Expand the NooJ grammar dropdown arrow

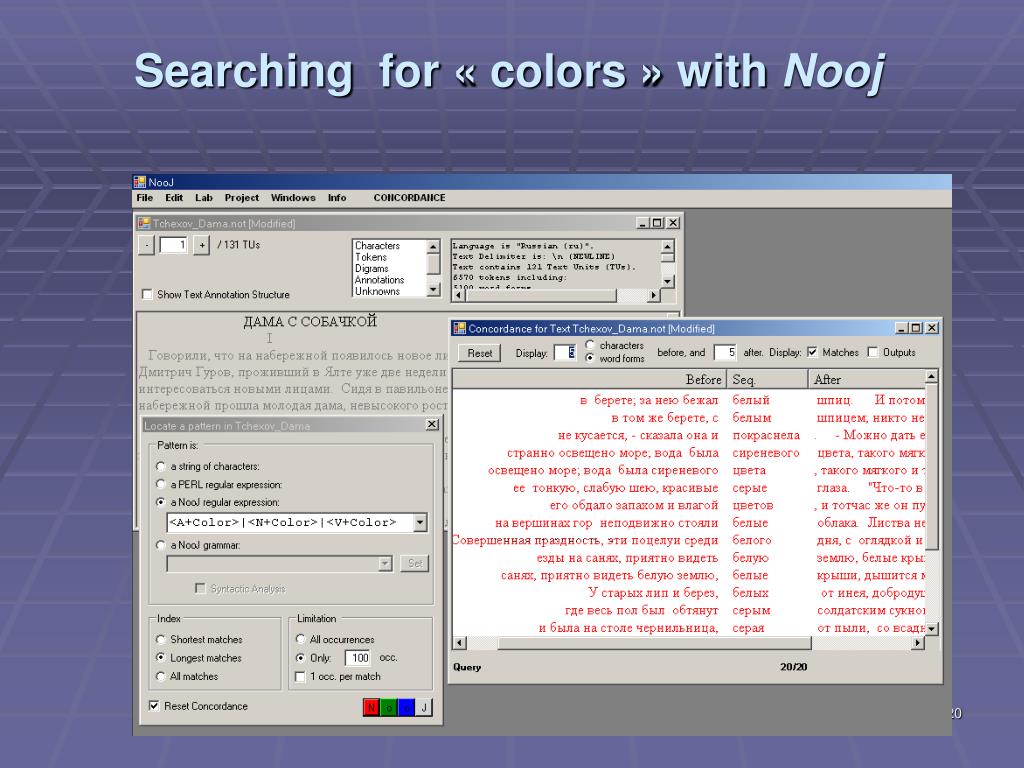tap(385, 564)
